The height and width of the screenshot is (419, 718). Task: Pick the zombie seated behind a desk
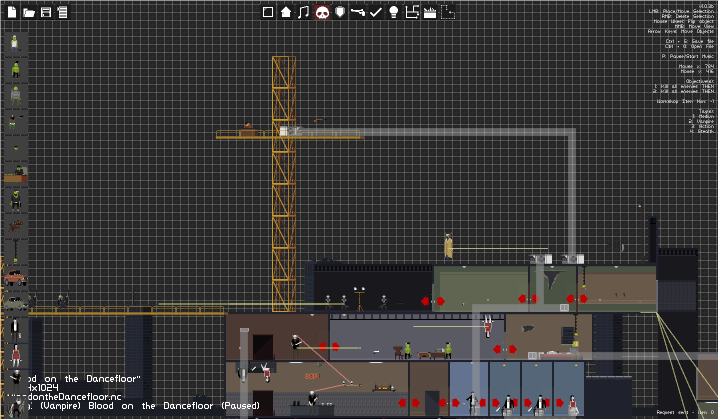tap(16, 174)
